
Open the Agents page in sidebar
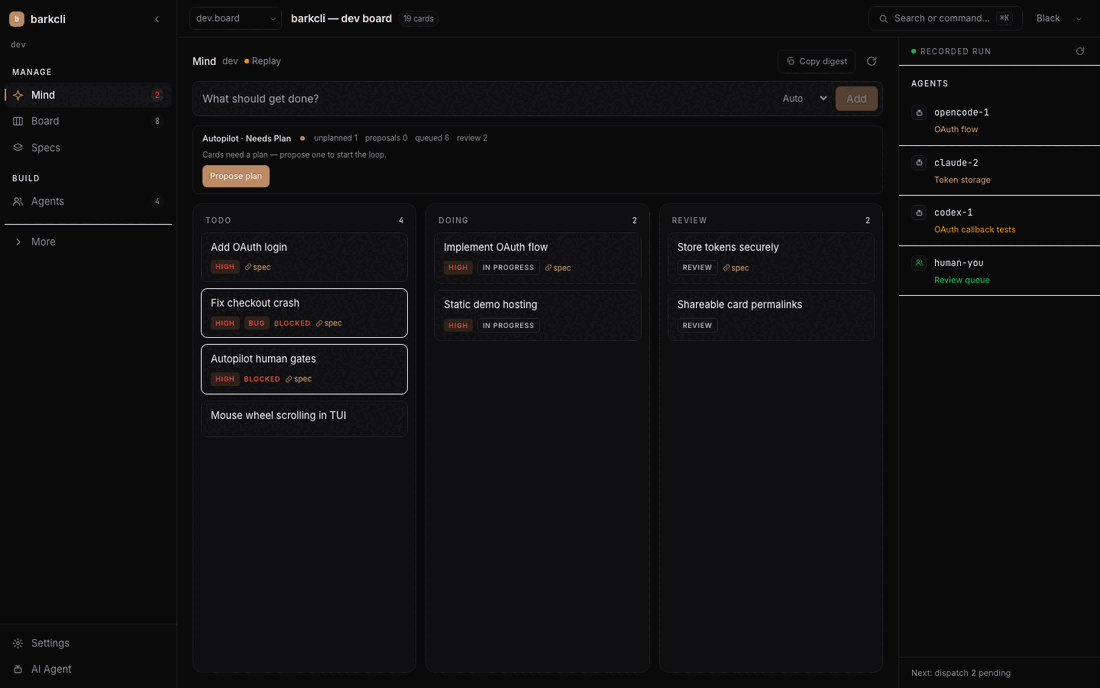pyautogui.click(x=88, y=201)
